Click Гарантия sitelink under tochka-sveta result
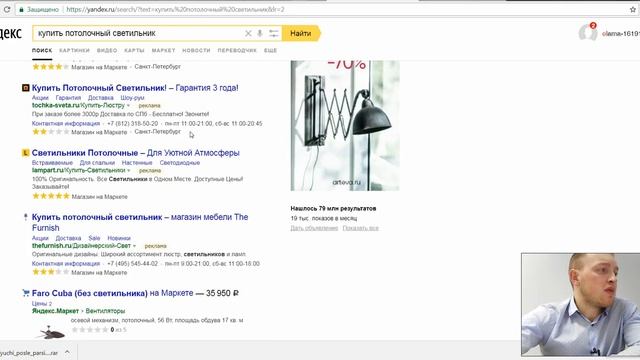The height and width of the screenshot is (360, 640). click(x=68, y=98)
